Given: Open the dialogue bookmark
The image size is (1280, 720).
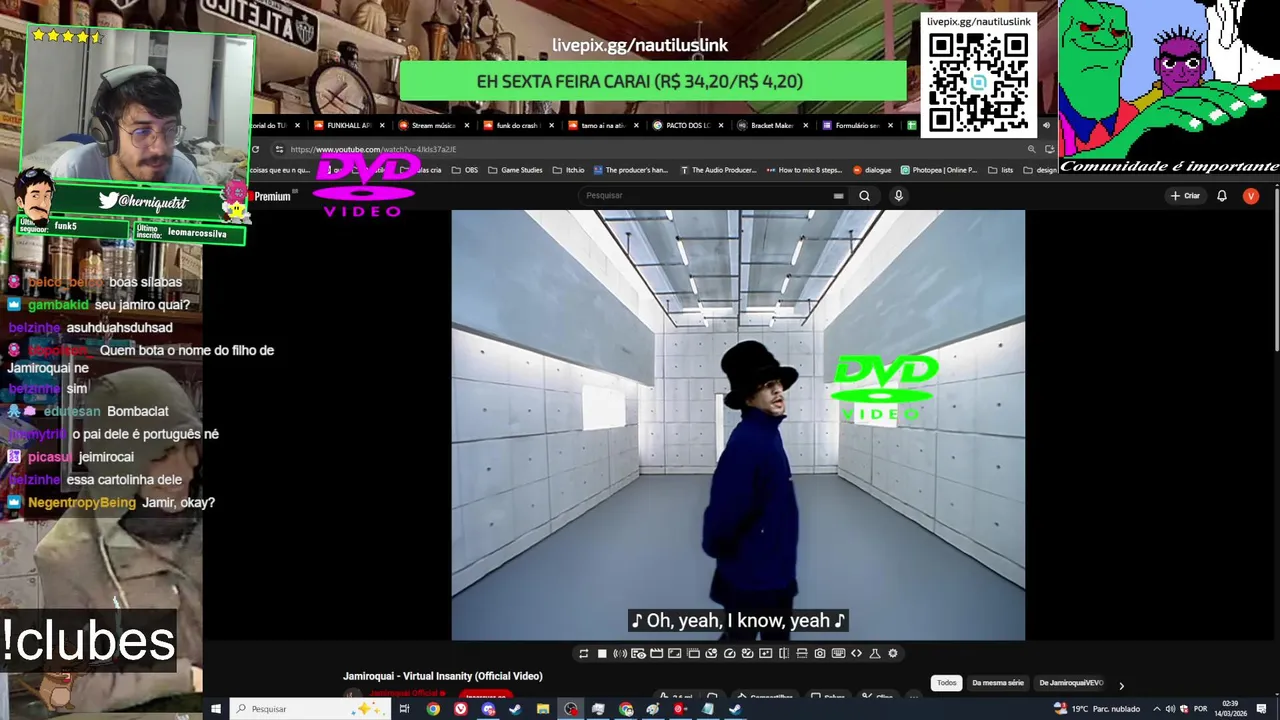Looking at the screenshot, I should click(x=872, y=170).
